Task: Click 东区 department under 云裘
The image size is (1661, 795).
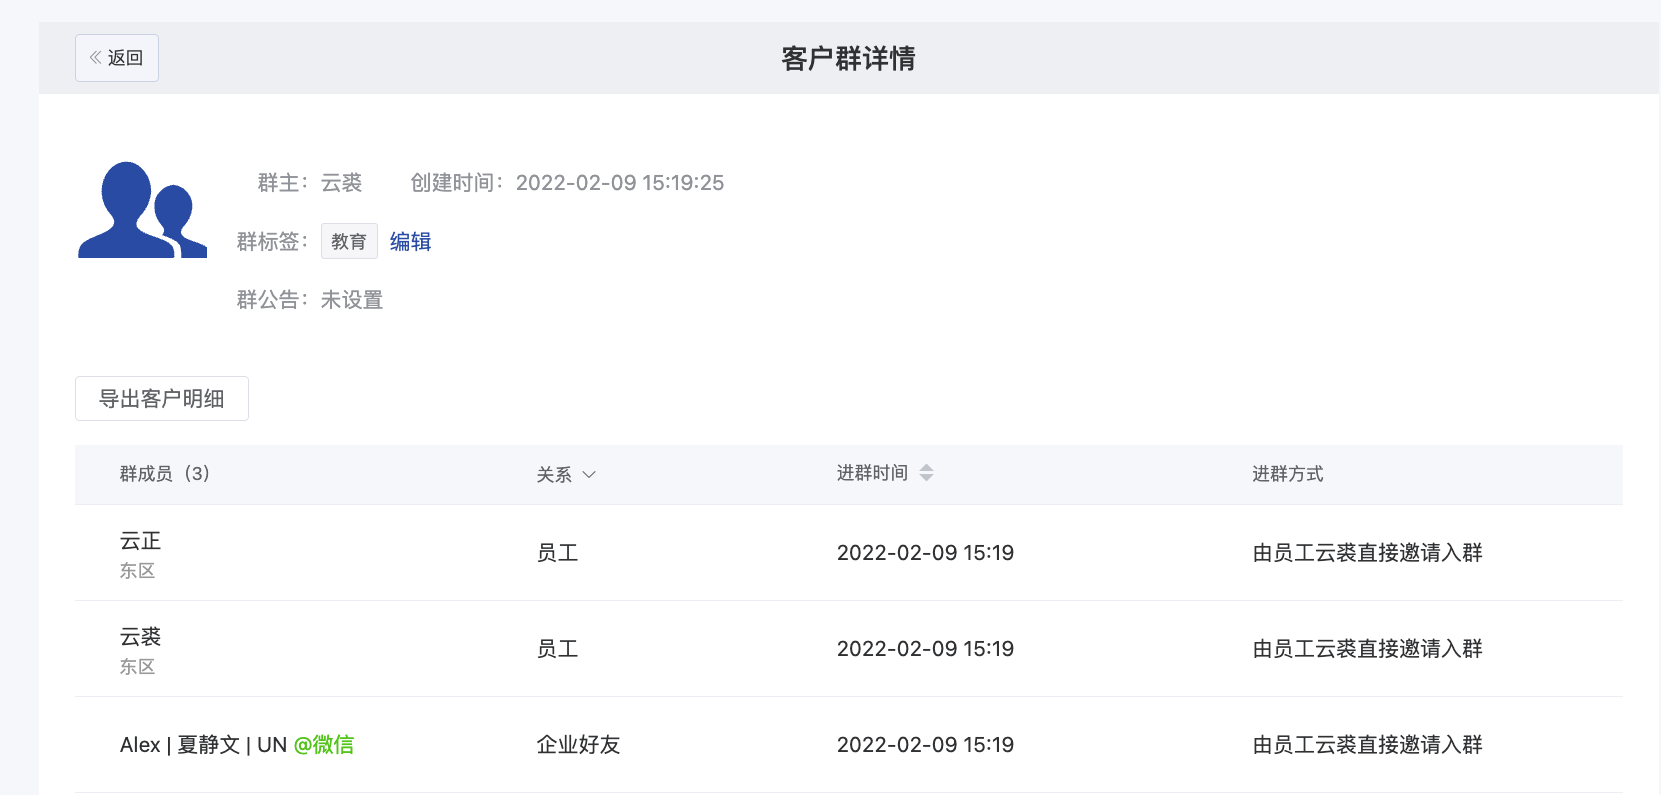Action: [137, 667]
